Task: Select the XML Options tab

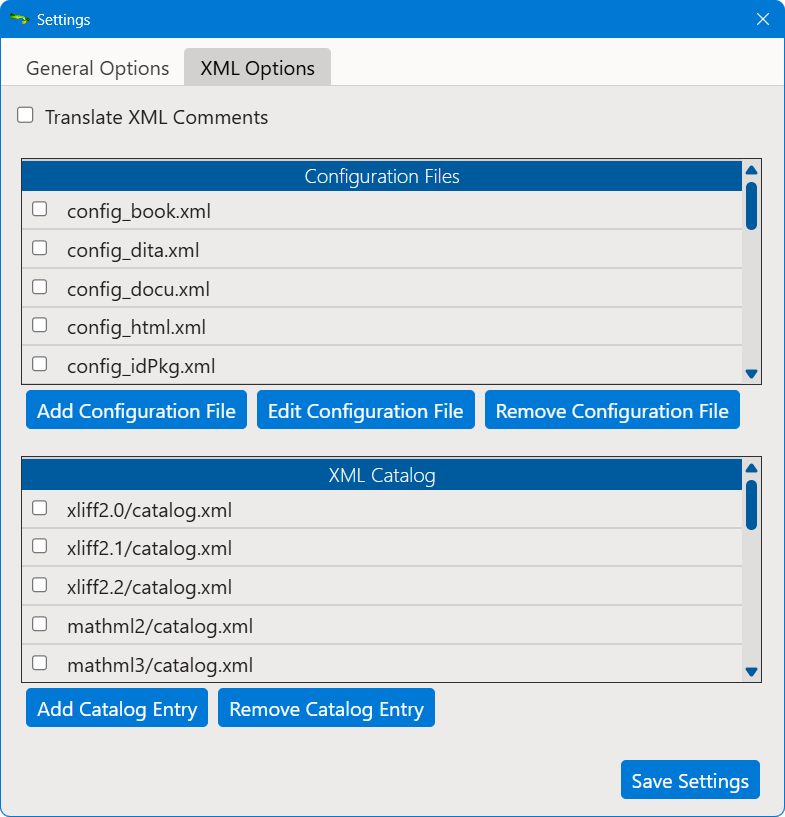Action: click(x=257, y=68)
